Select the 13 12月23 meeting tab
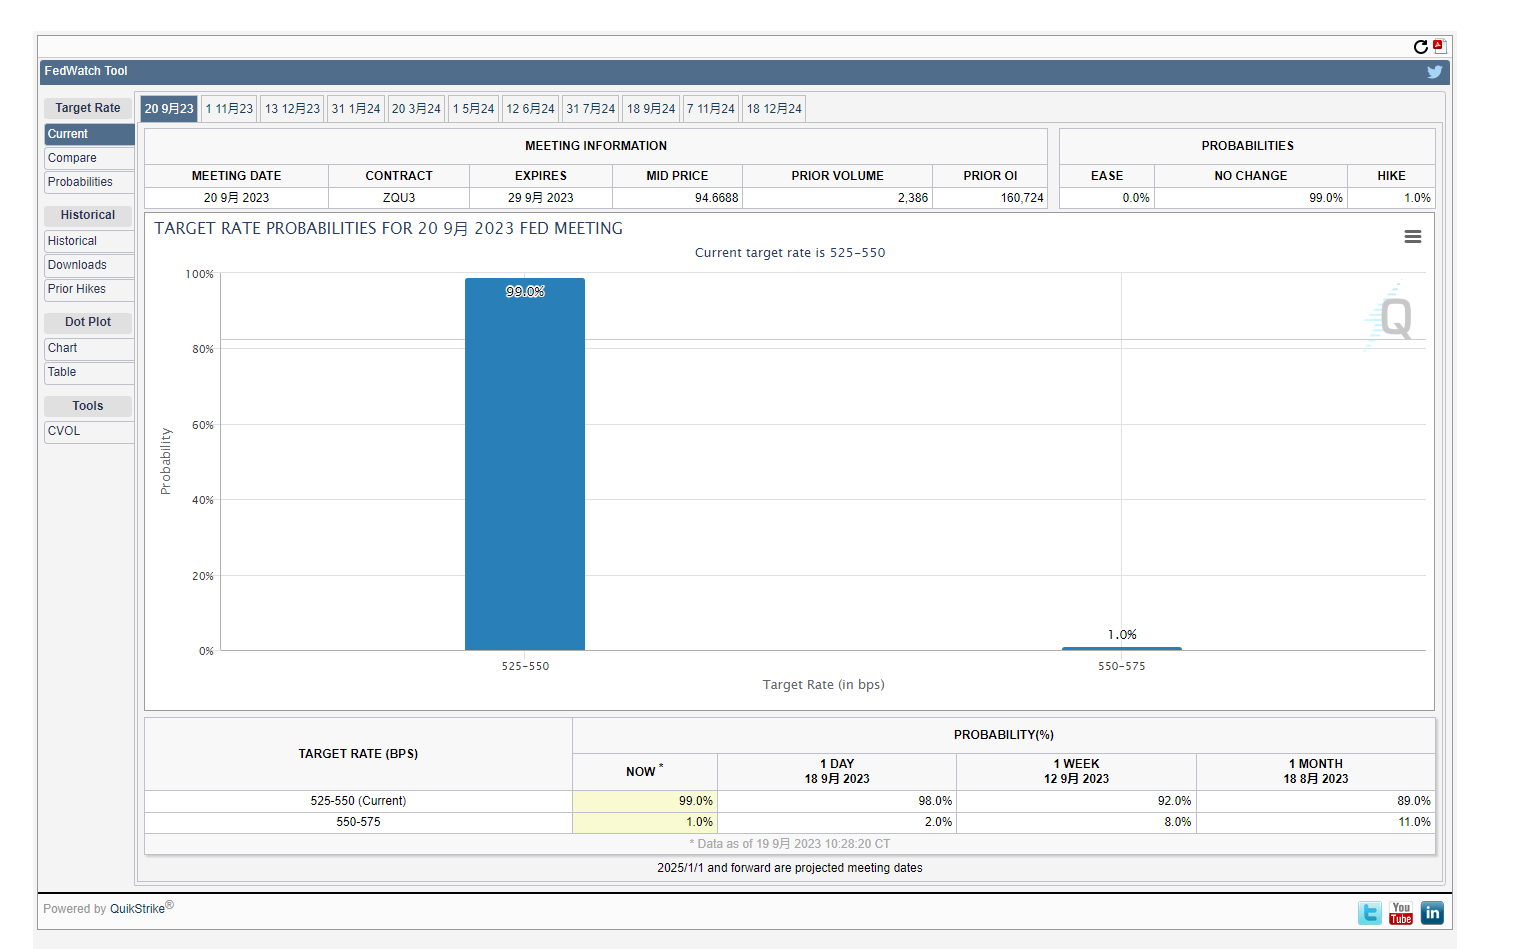This screenshot has height=949, width=1531. coord(292,109)
